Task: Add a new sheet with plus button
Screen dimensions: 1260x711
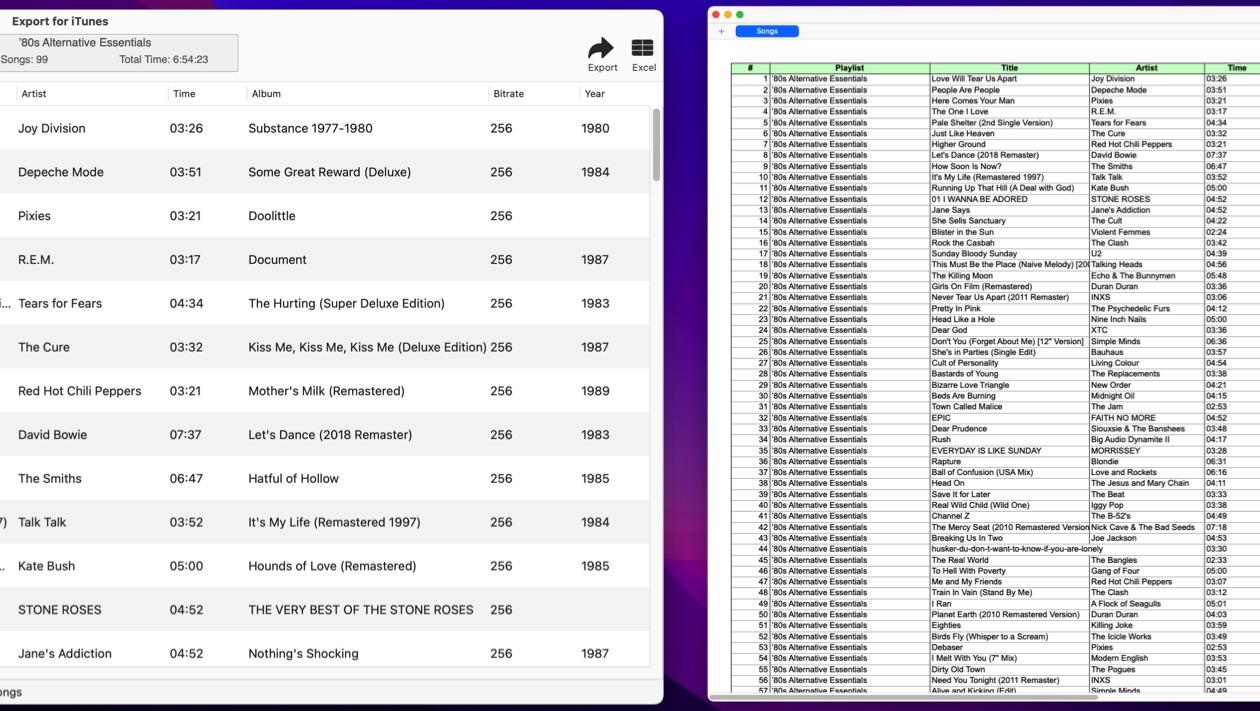Action: pyautogui.click(x=721, y=31)
